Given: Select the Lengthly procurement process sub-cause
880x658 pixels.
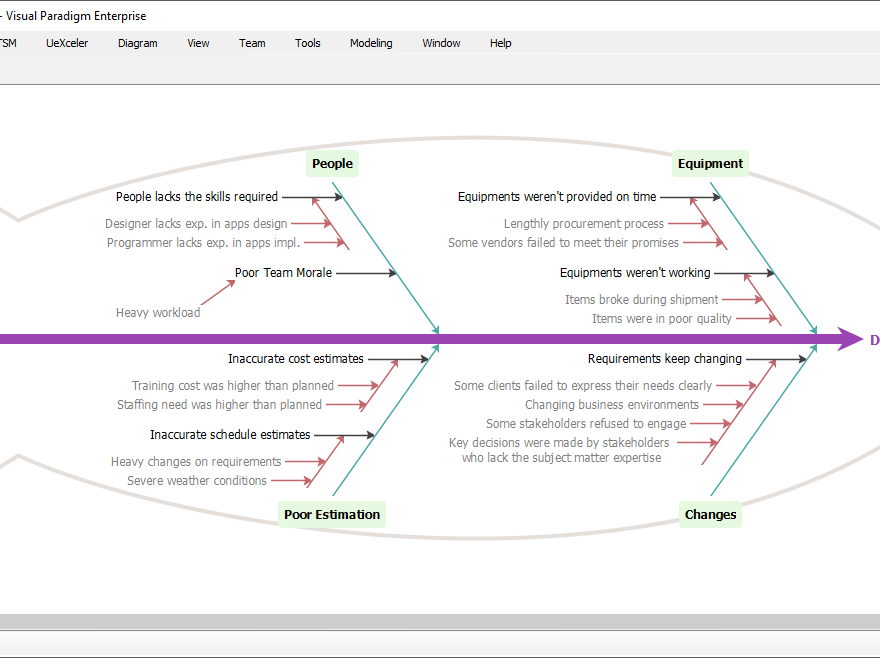Looking at the screenshot, I should pyautogui.click(x=584, y=223).
